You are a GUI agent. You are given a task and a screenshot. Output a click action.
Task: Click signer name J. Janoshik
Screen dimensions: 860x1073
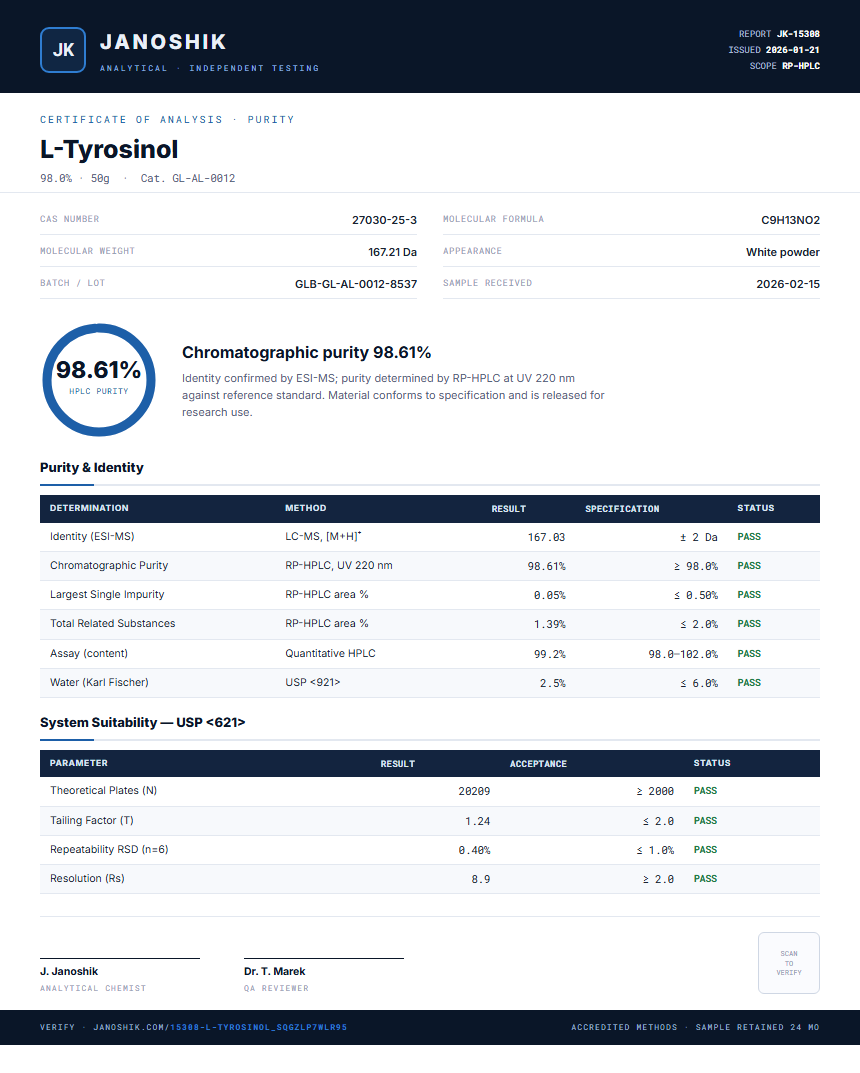point(68,971)
